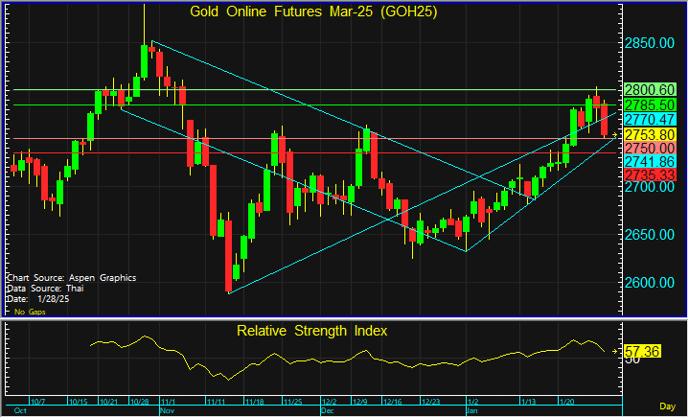
Task: Click the RSI current value arrow marker
Action: click(x=616, y=352)
